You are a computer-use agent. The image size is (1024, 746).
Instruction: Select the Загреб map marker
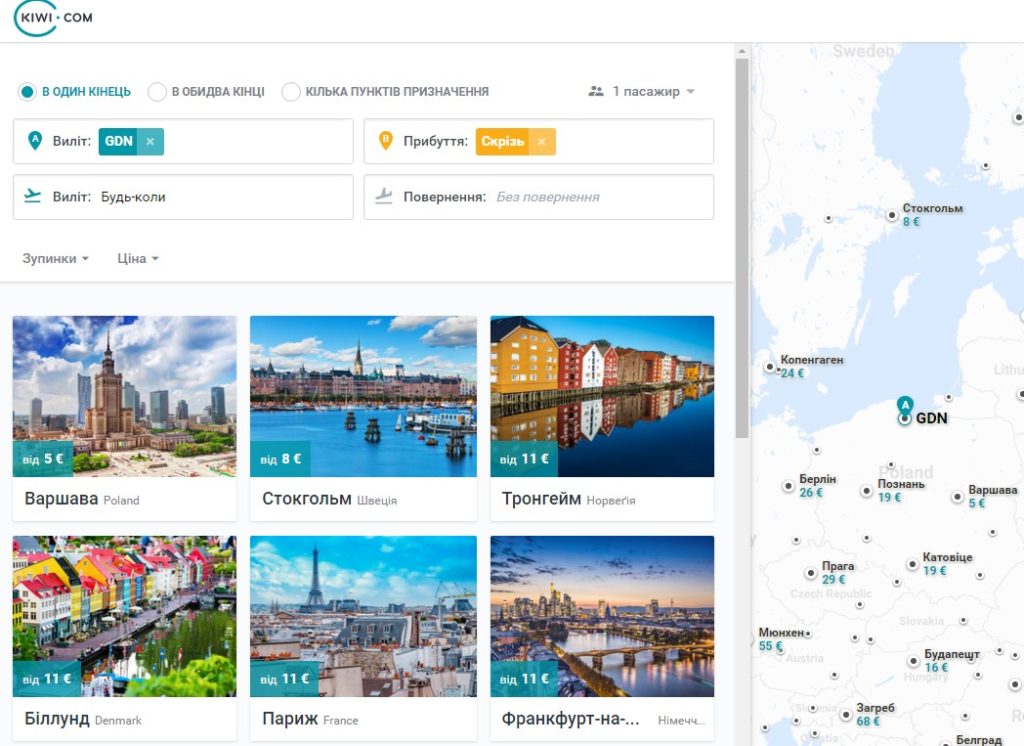point(846,715)
